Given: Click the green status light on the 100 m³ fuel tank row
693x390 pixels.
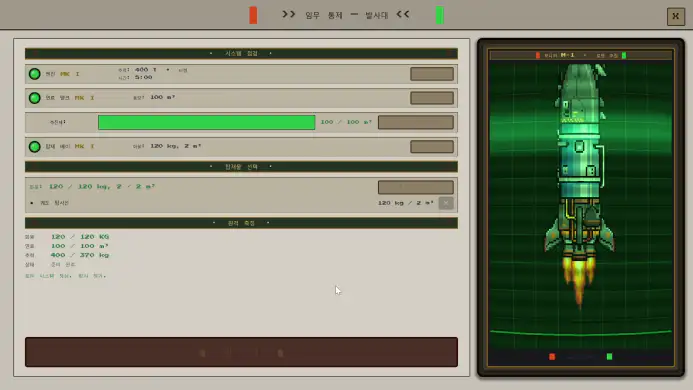Looking at the screenshot, I should click(x=34, y=98).
